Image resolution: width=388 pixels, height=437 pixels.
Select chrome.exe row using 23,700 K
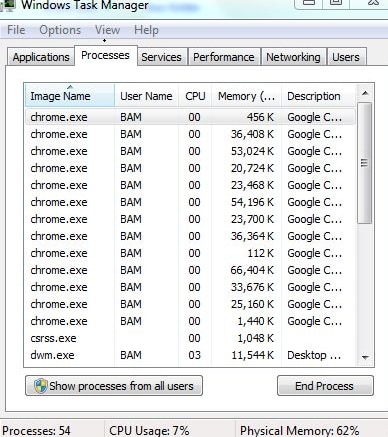tap(190, 219)
